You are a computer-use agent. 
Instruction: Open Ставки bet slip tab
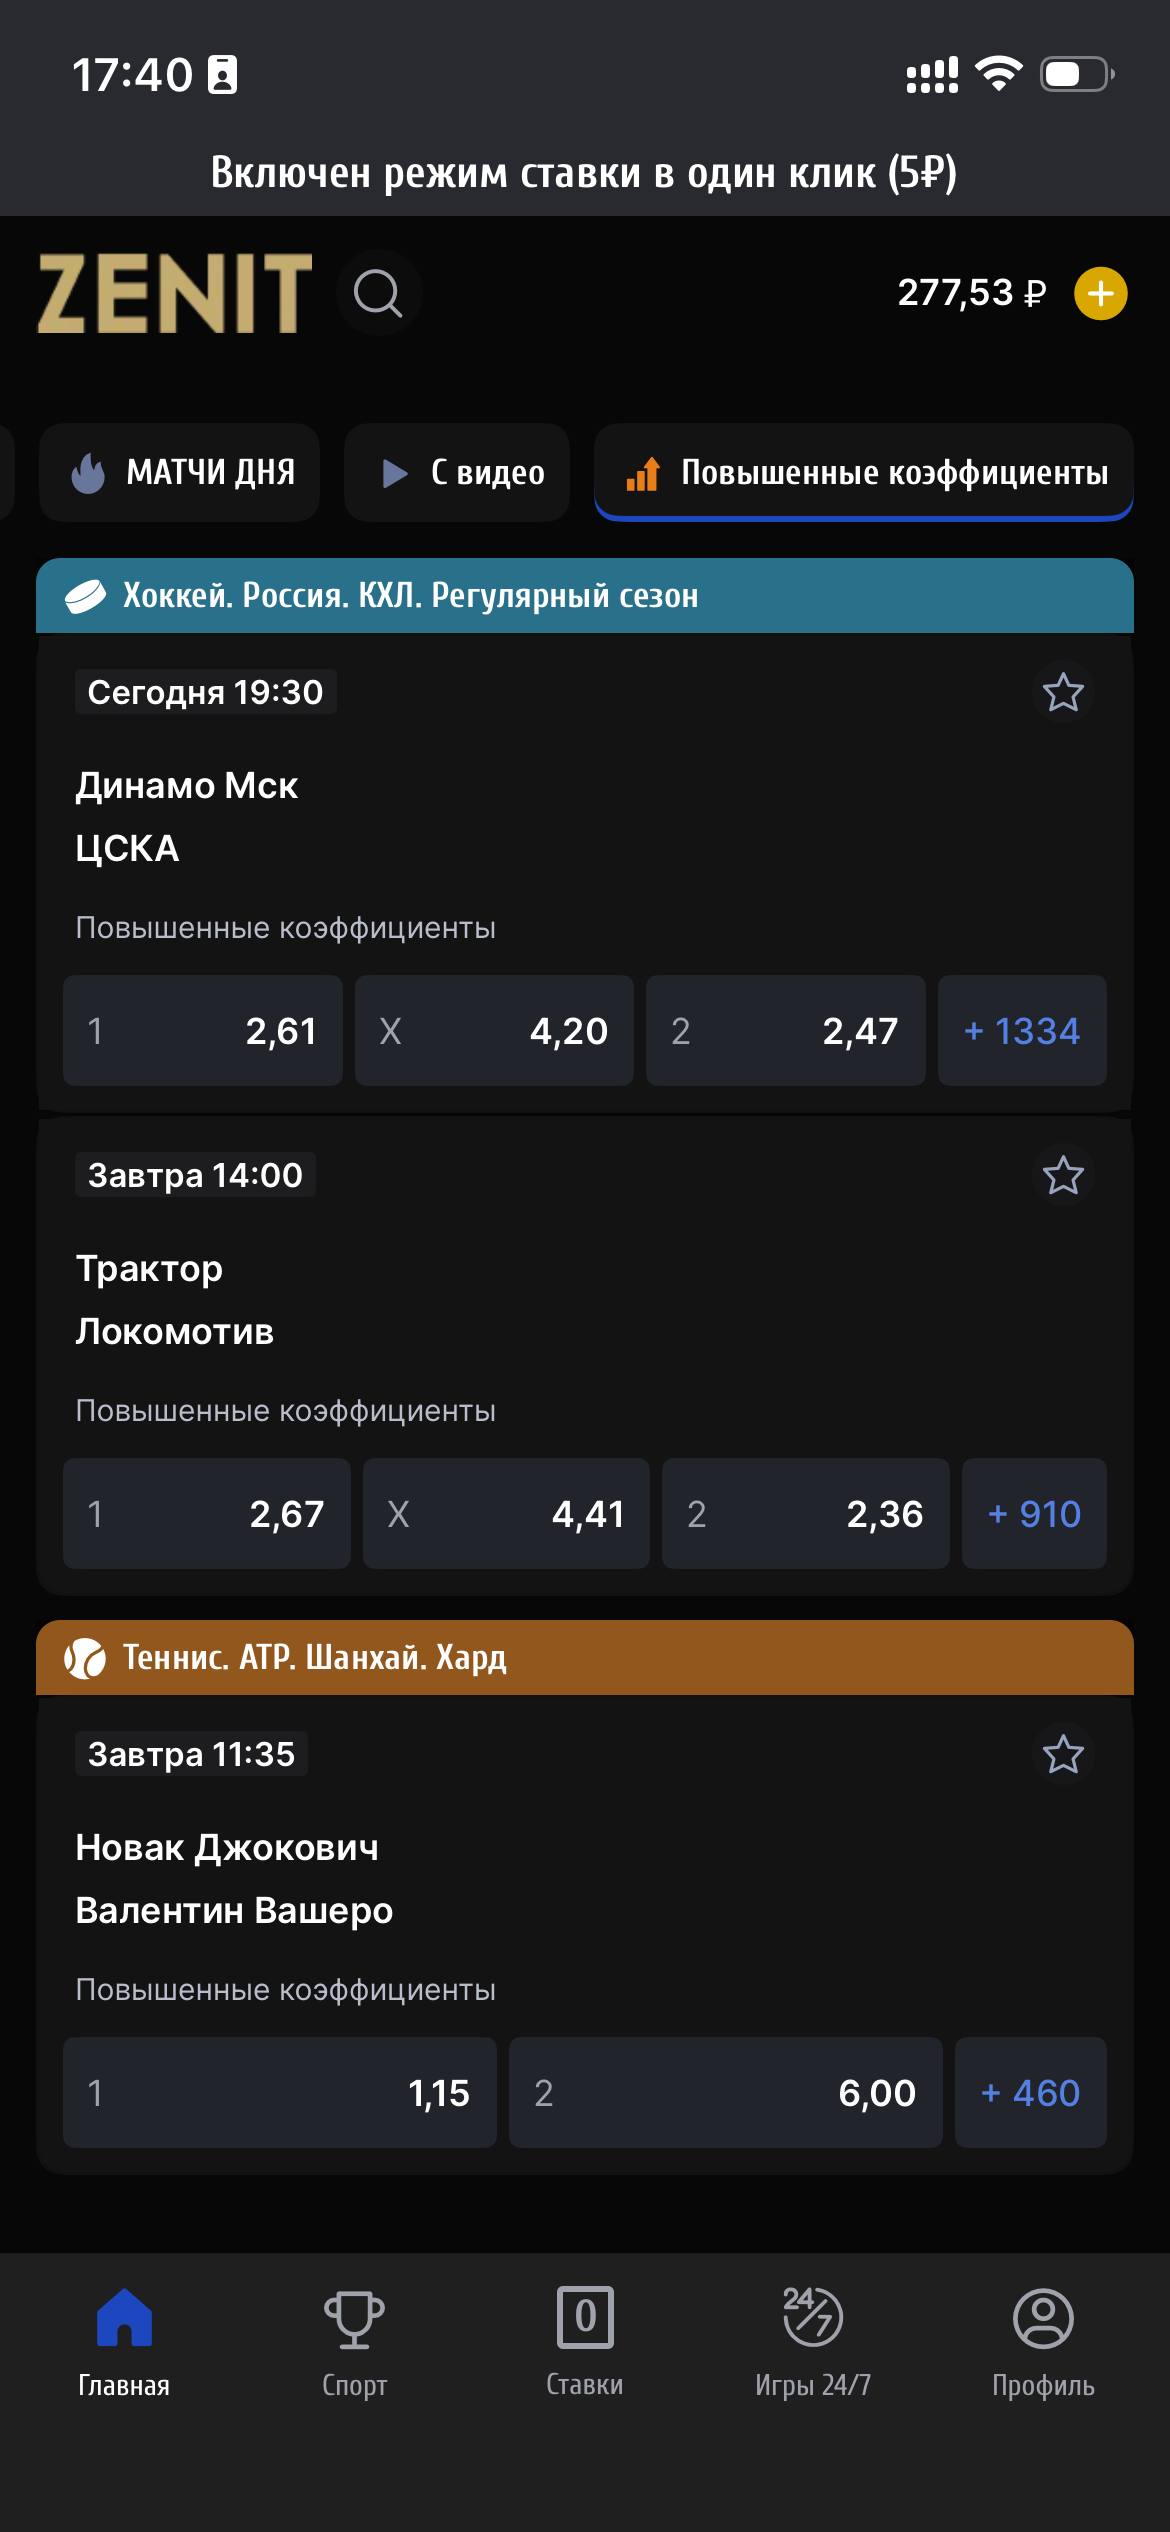[x=585, y=2342]
